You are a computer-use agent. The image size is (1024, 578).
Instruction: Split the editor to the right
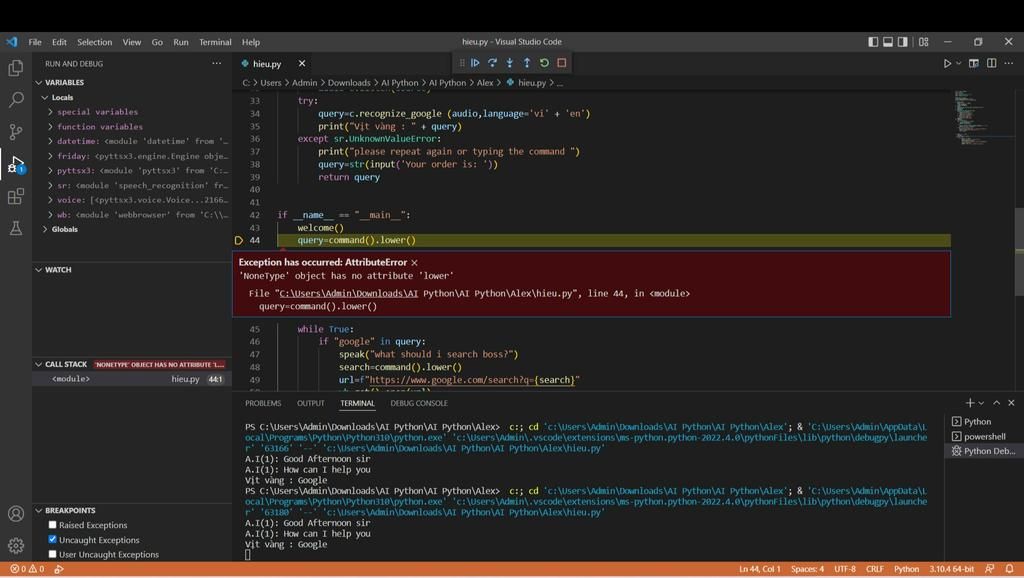click(991, 63)
